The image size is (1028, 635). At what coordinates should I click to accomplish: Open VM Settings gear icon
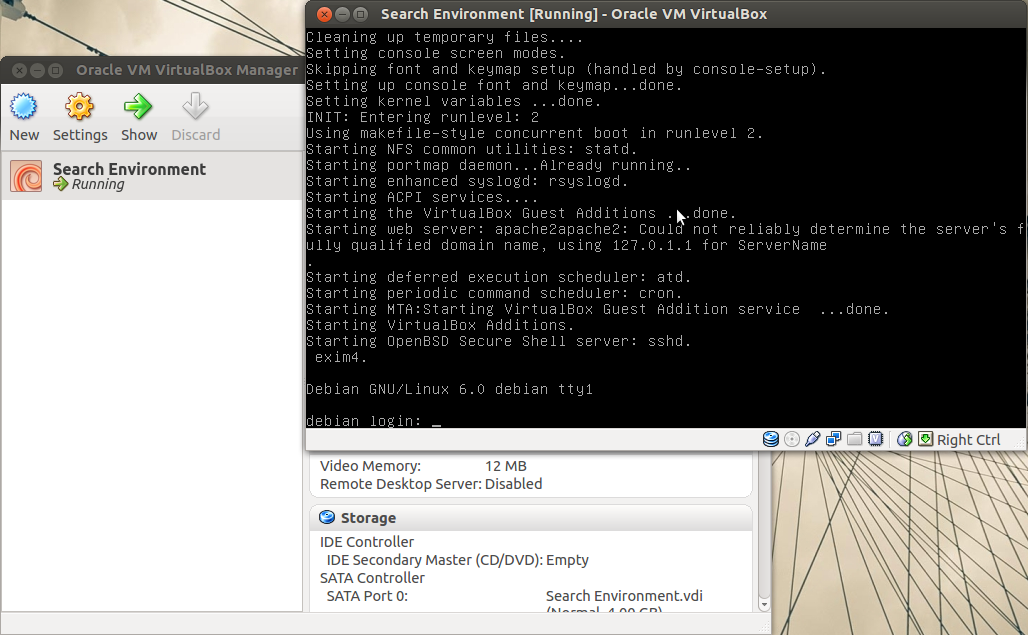click(79, 107)
